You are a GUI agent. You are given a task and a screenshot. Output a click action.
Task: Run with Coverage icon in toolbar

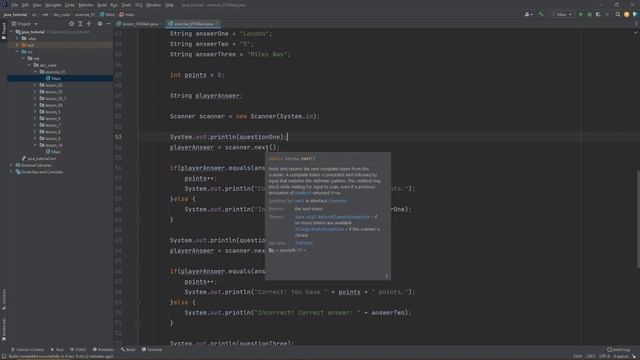click(598, 14)
